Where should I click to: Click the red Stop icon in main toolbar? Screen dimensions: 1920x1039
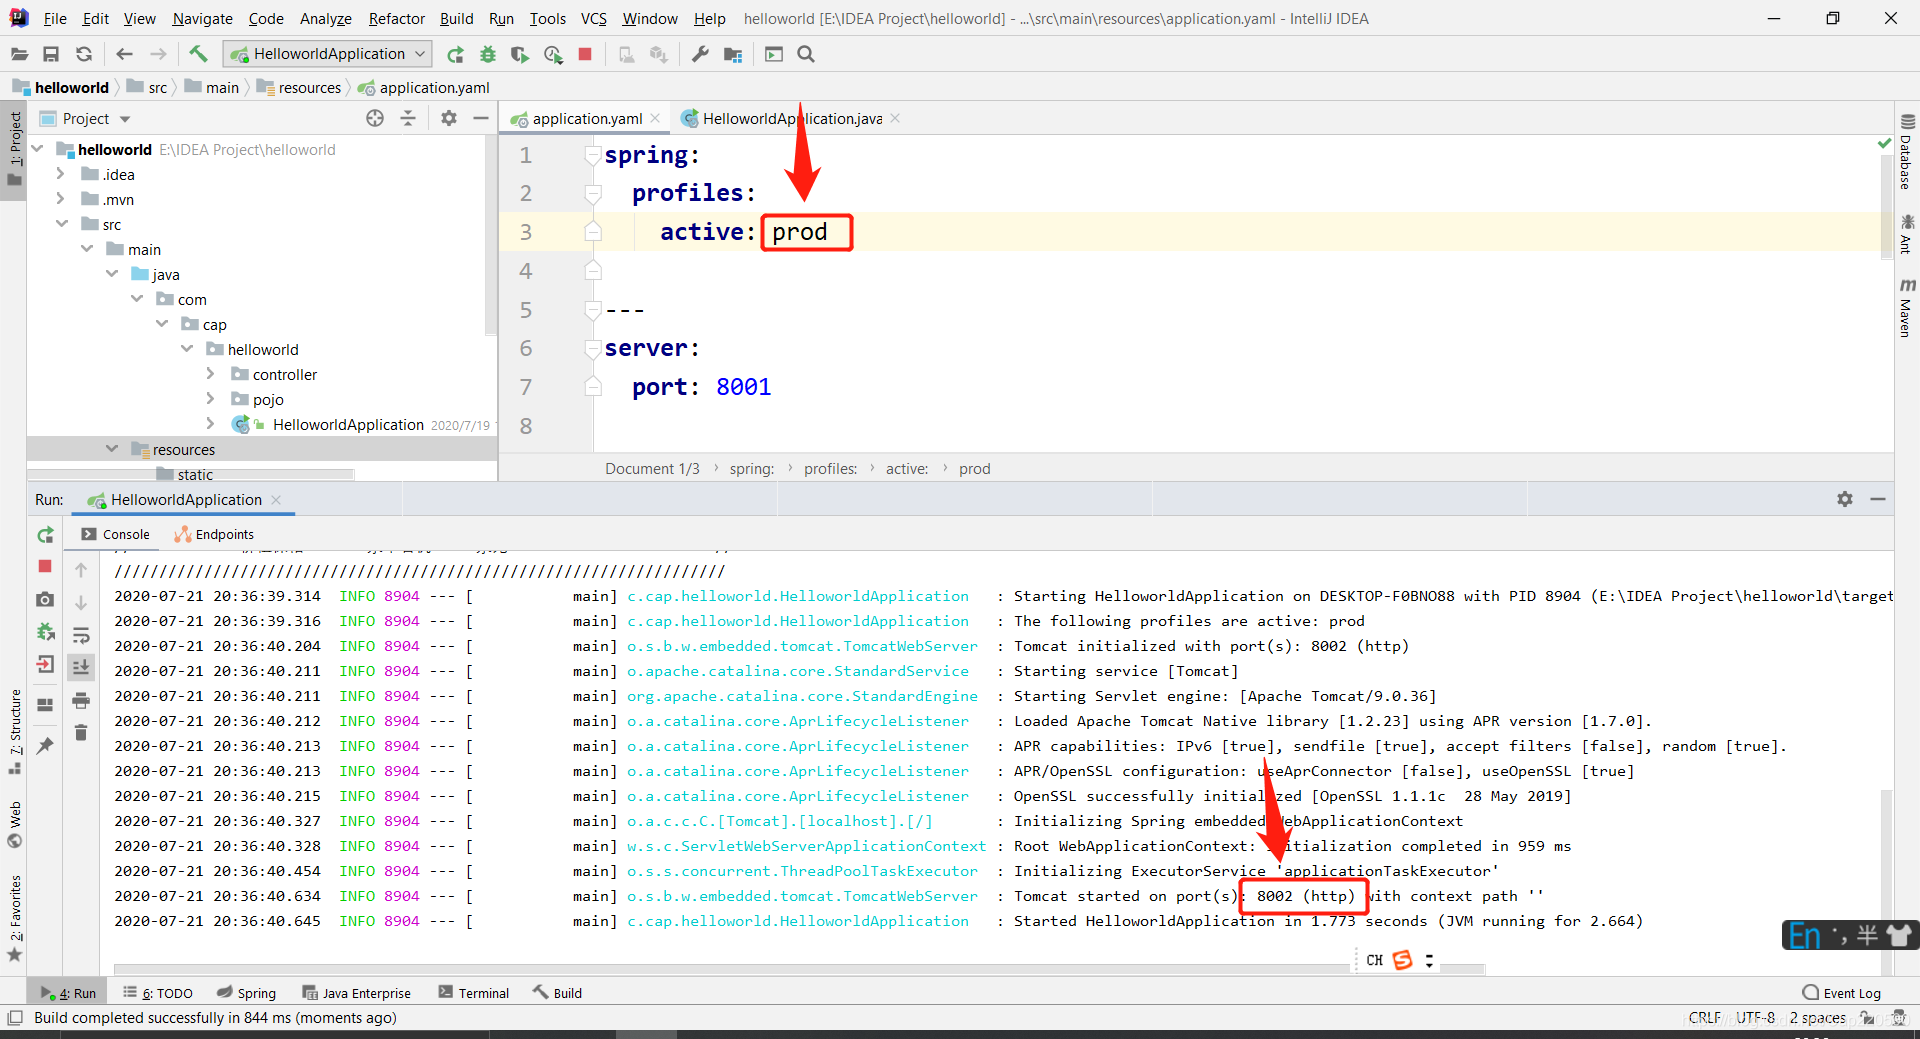tap(585, 54)
